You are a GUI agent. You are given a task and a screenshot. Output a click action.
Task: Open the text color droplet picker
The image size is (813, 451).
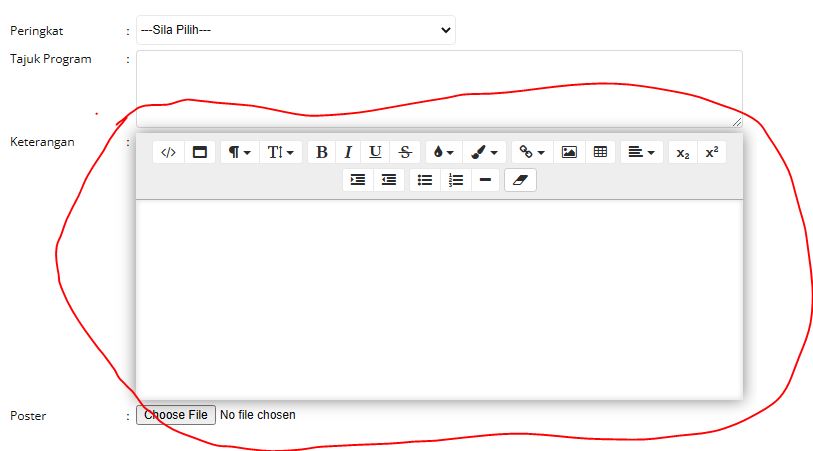click(x=443, y=153)
